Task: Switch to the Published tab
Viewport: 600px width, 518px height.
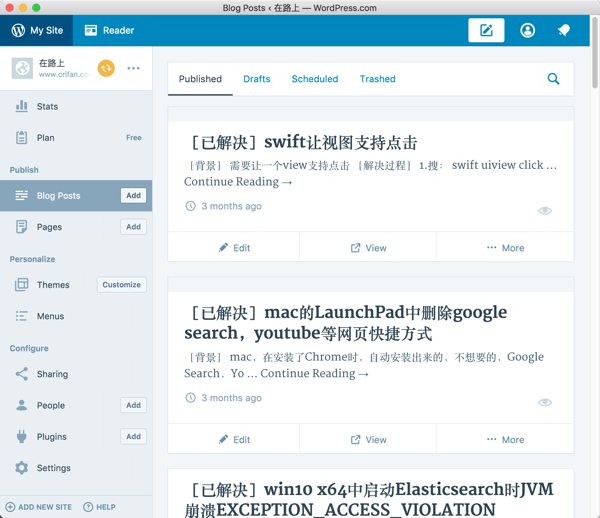Action: click(x=200, y=79)
